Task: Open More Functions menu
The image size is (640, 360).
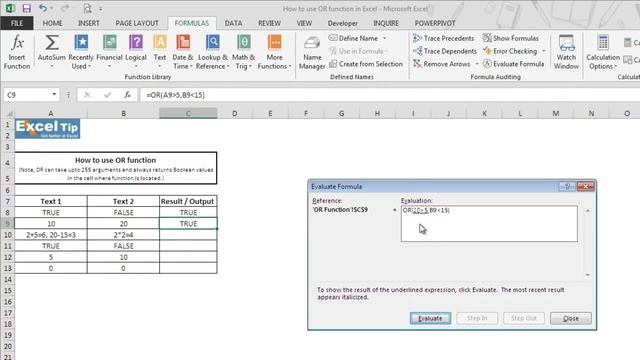Action: (274, 52)
